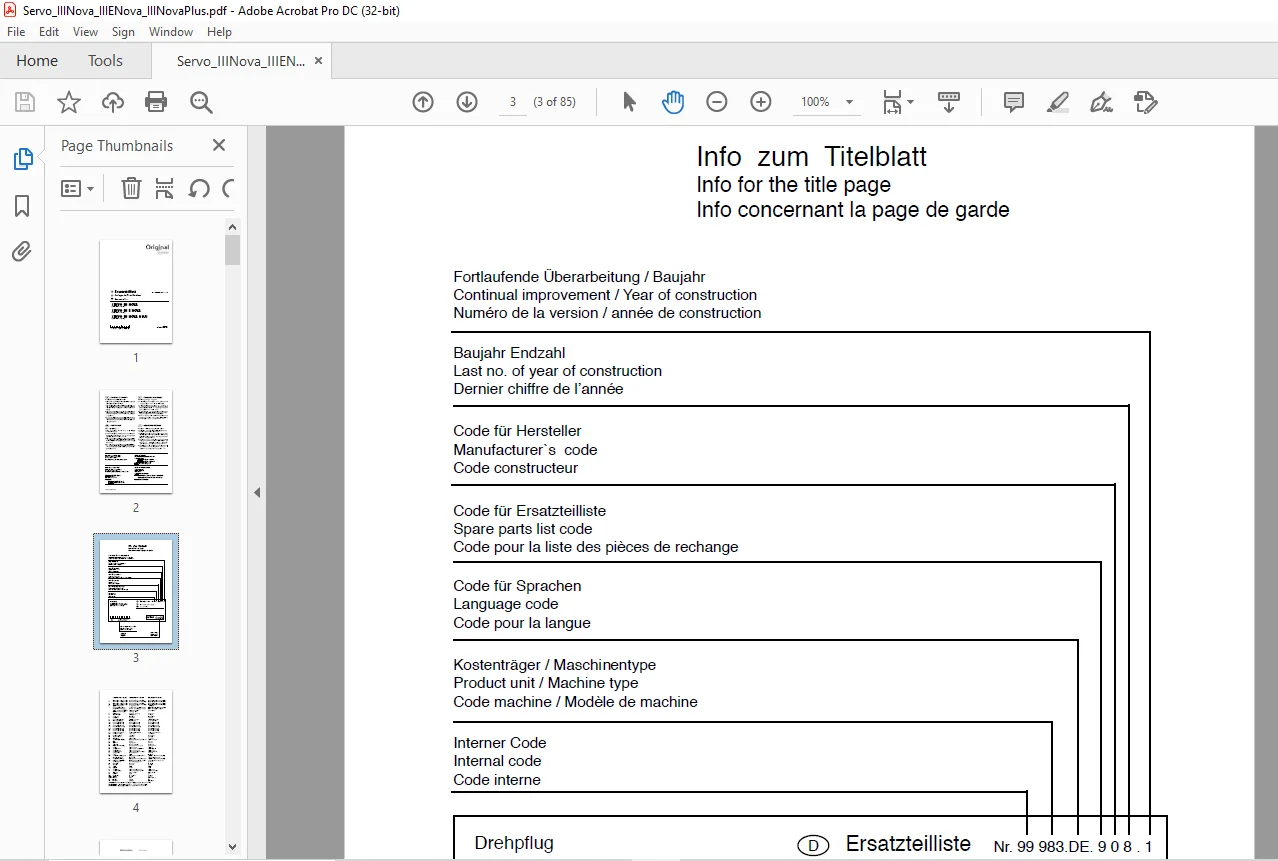Click the 'Spare parts list code' line
1278x861 pixels.
523,529
